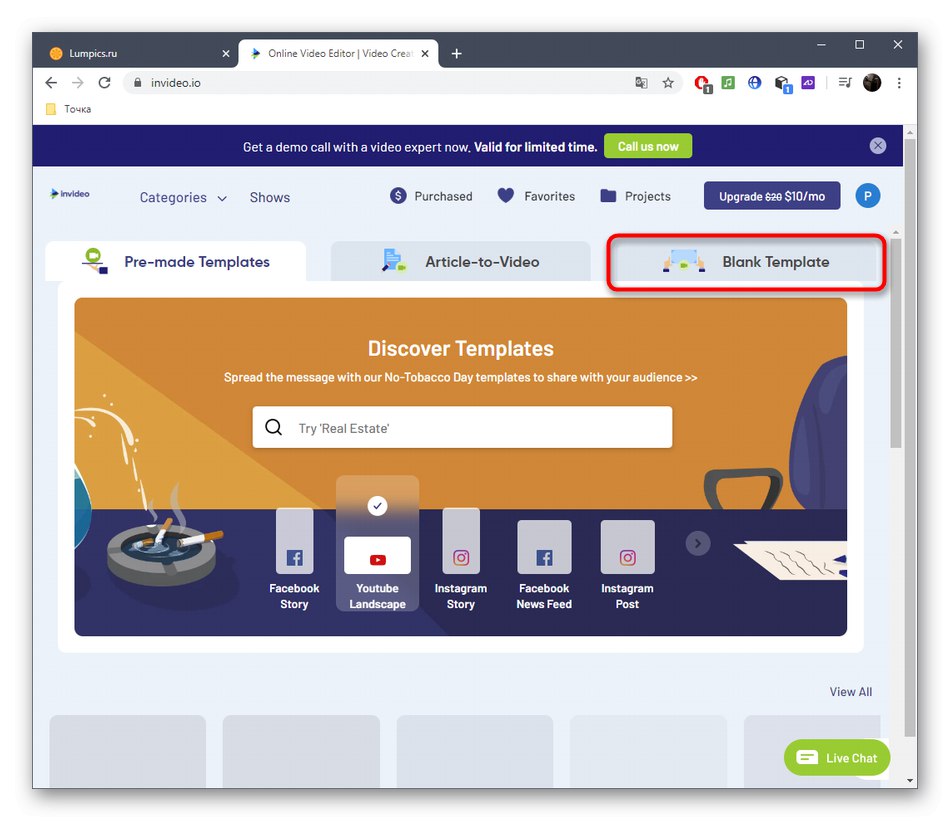The height and width of the screenshot is (821, 950).
Task: Click the heart Favorites icon
Action: tap(505, 195)
